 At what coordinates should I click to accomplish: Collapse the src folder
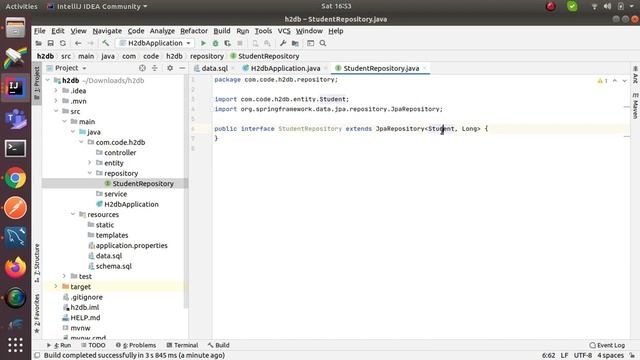(56, 111)
